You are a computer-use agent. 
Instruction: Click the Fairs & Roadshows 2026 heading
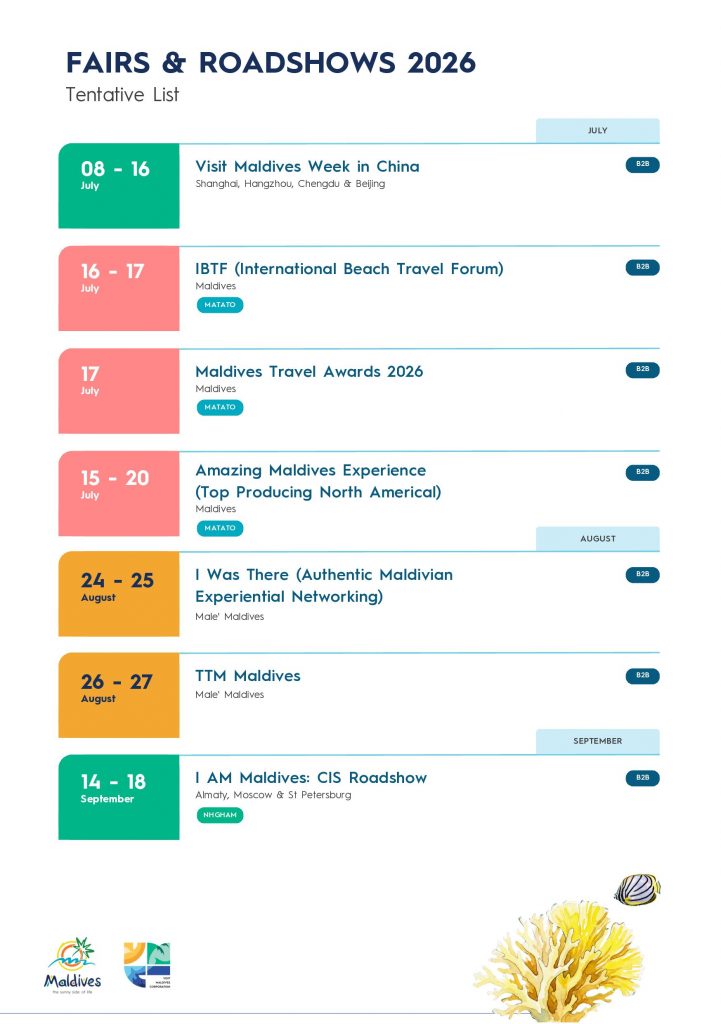[x=271, y=63]
